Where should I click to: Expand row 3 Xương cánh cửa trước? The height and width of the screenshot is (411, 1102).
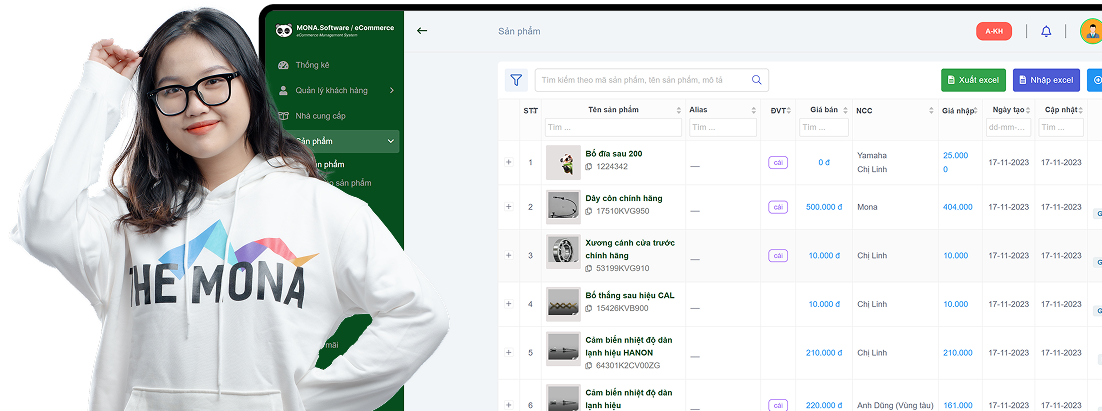click(509, 255)
